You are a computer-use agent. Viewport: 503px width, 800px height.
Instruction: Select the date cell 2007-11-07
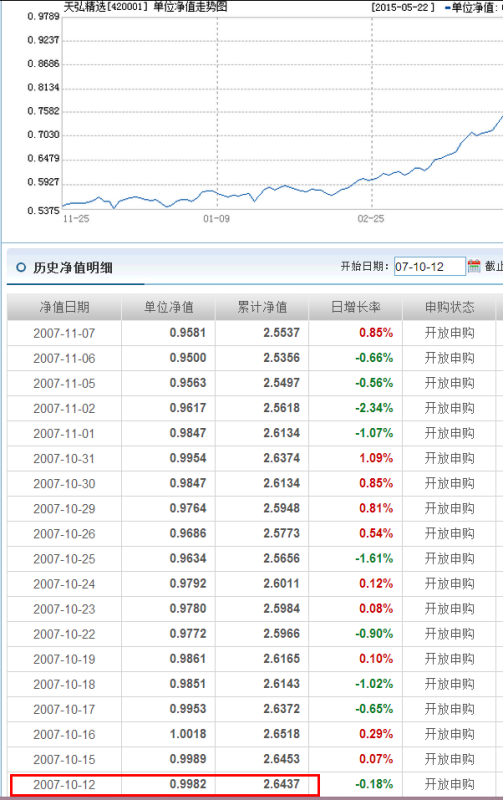64,333
